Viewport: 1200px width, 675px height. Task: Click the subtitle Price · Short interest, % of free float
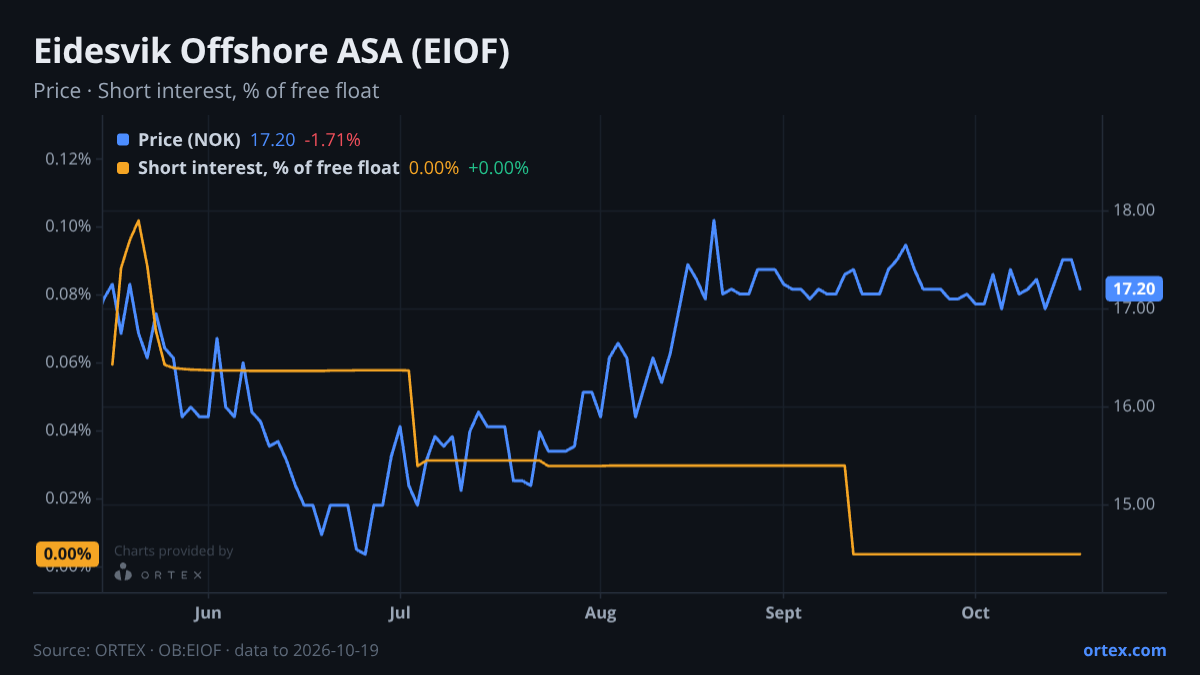(x=206, y=91)
